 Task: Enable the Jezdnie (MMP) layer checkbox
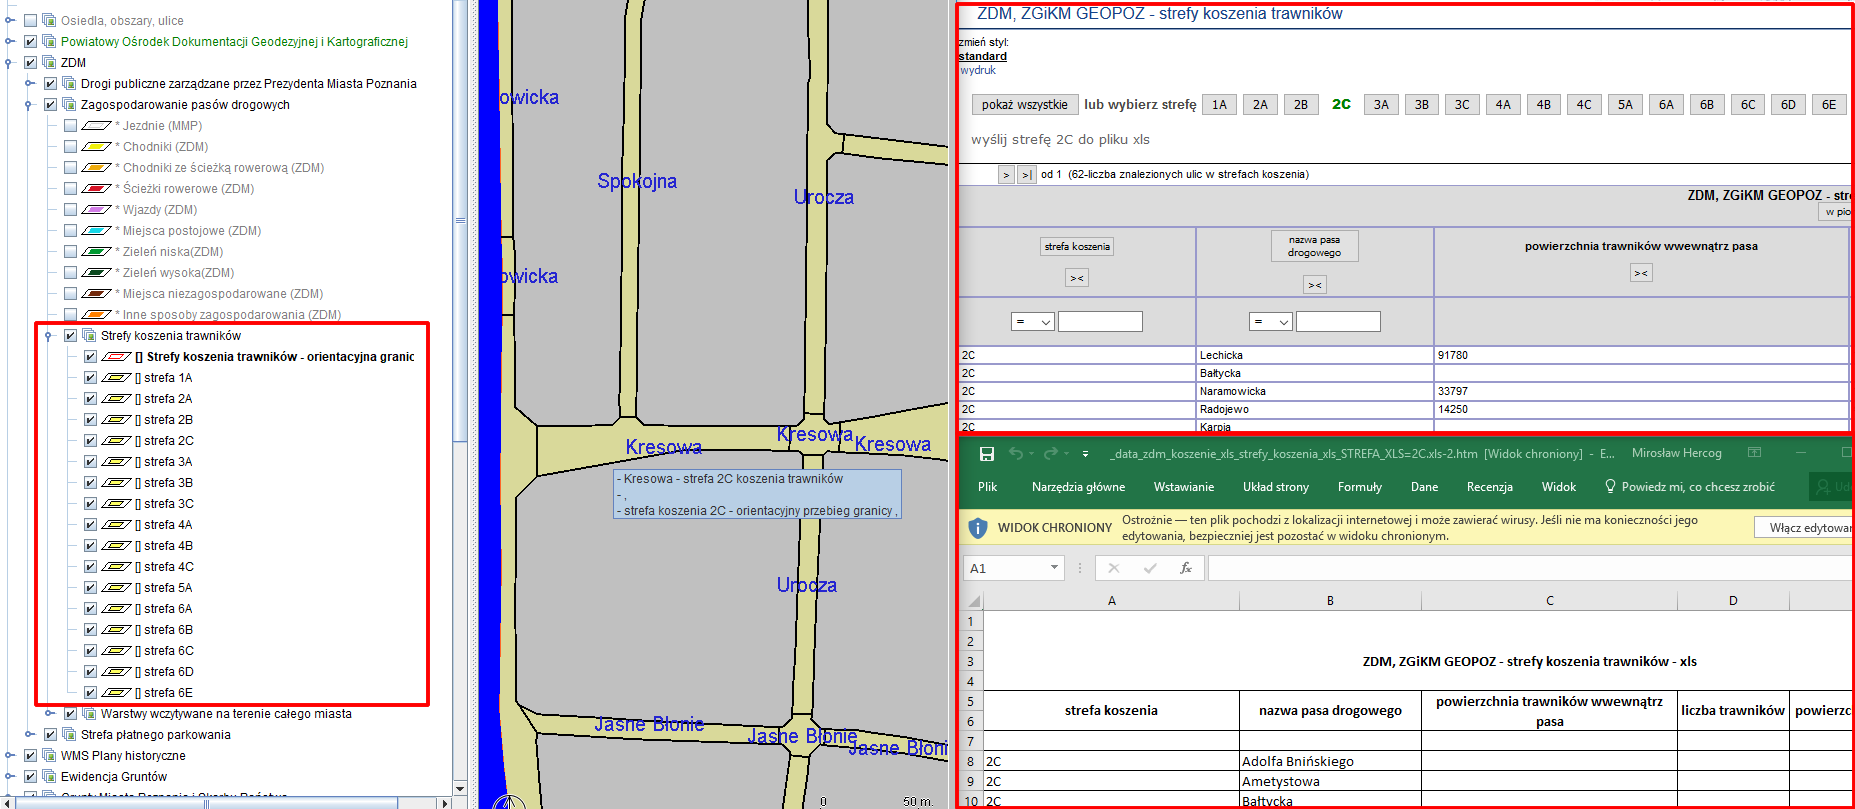click(70, 126)
